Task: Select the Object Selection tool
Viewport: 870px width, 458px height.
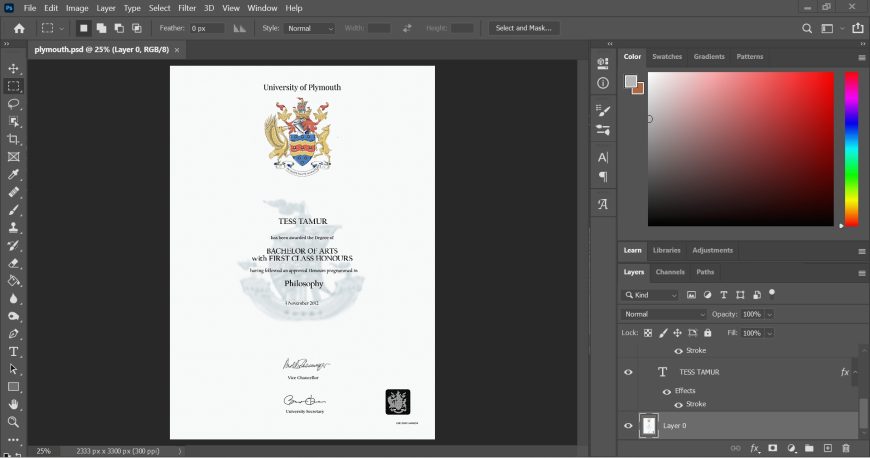Action: [13, 122]
